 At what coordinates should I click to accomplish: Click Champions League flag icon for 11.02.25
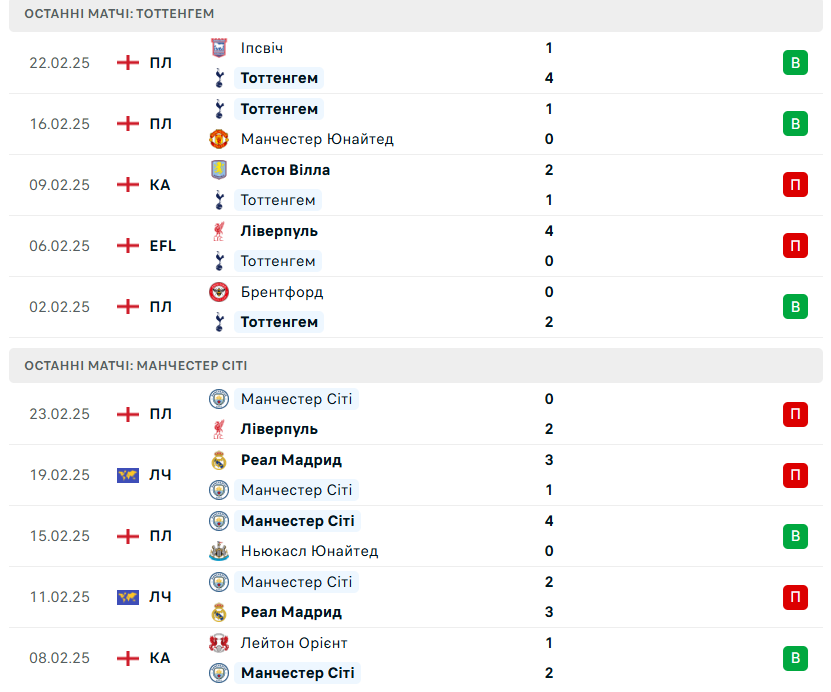point(128,597)
